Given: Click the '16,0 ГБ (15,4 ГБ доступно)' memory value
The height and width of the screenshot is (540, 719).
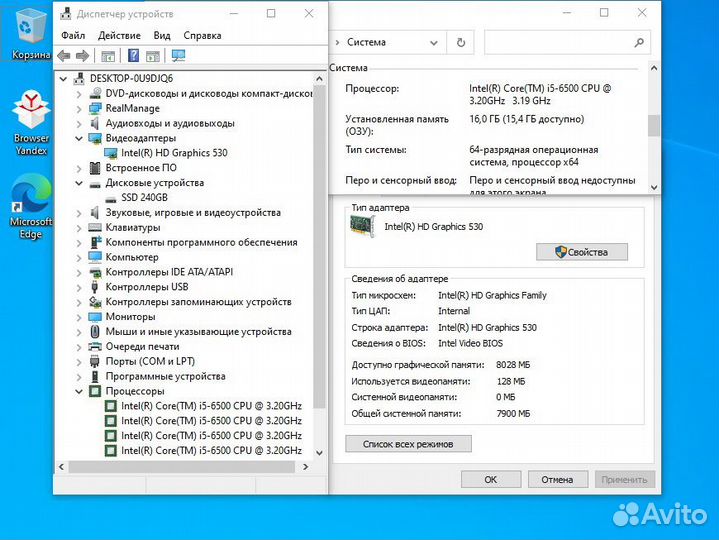Looking at the screenshot, I should tap(526, 119).
